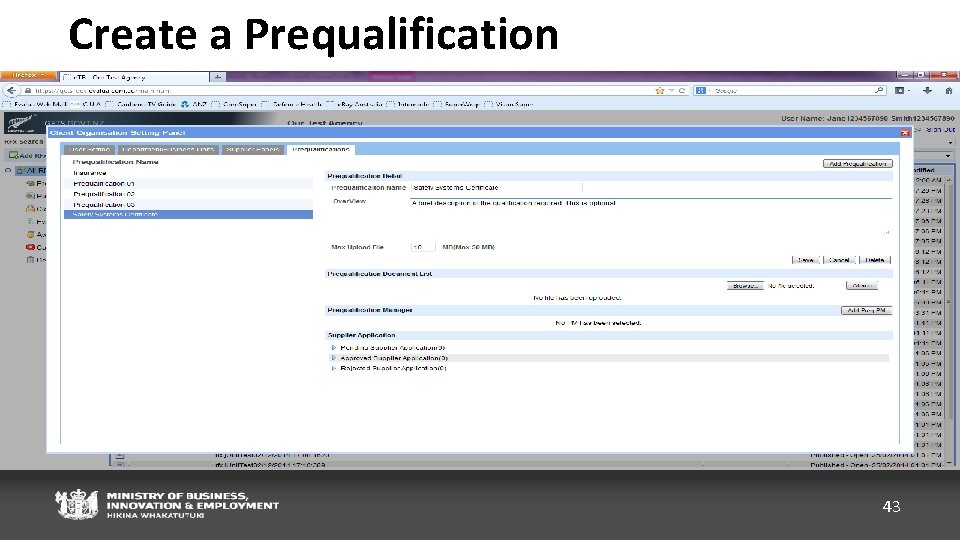Click the Browse file button
The height and width of the screenshot is (540, 960).
pos(745,286)
